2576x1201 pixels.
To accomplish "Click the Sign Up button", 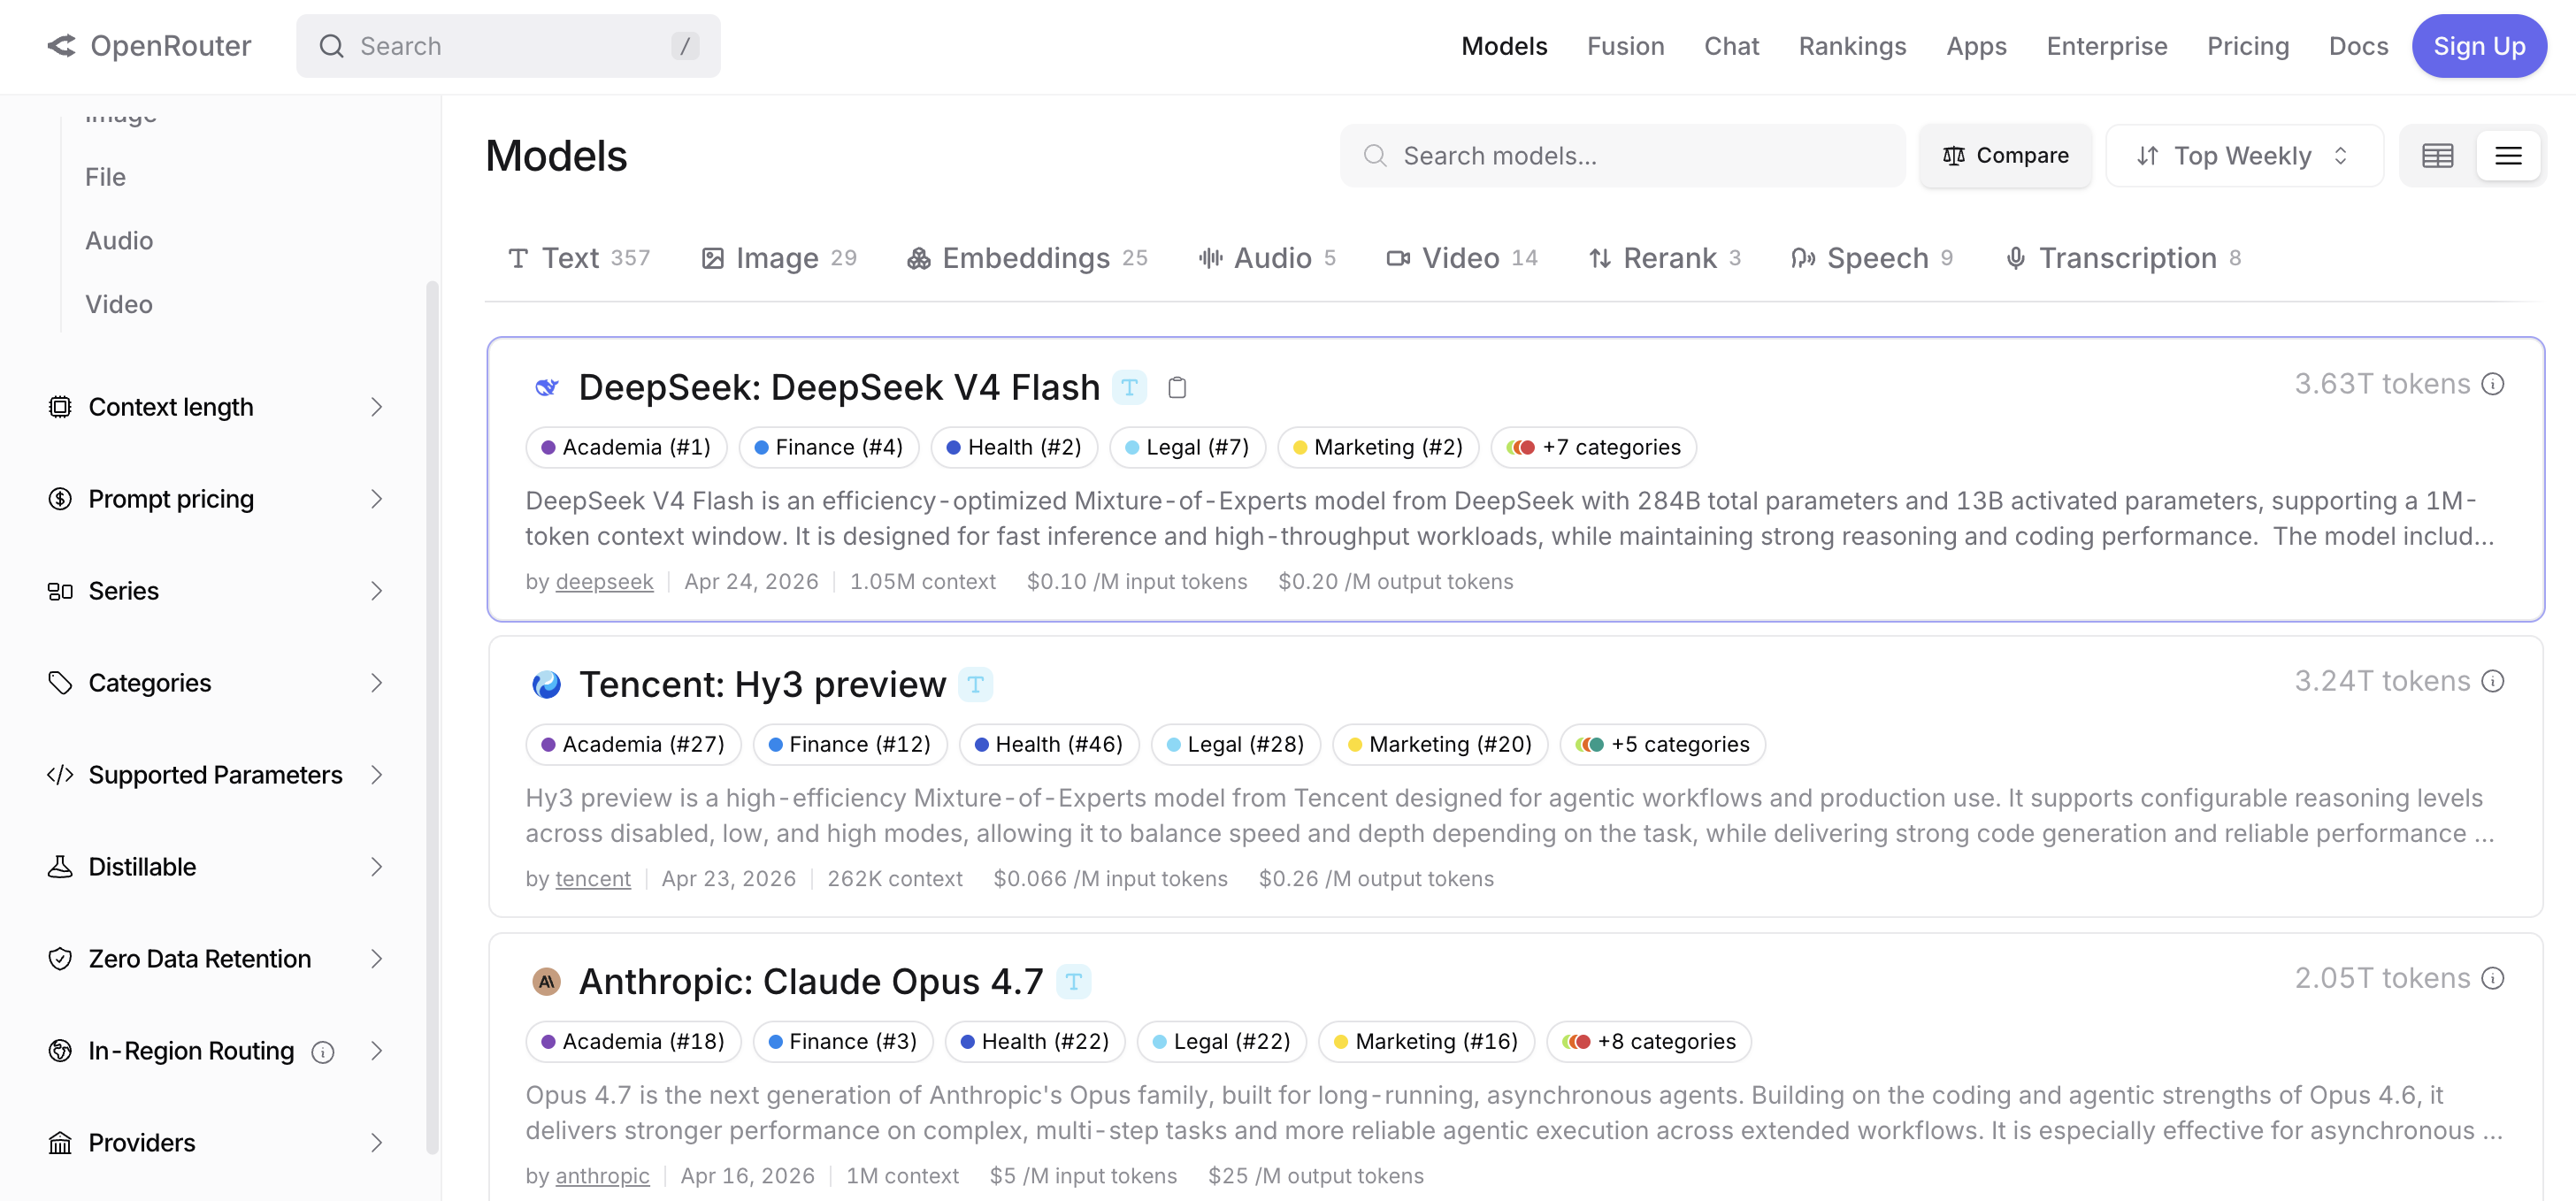I will (x=2479, y=46).
